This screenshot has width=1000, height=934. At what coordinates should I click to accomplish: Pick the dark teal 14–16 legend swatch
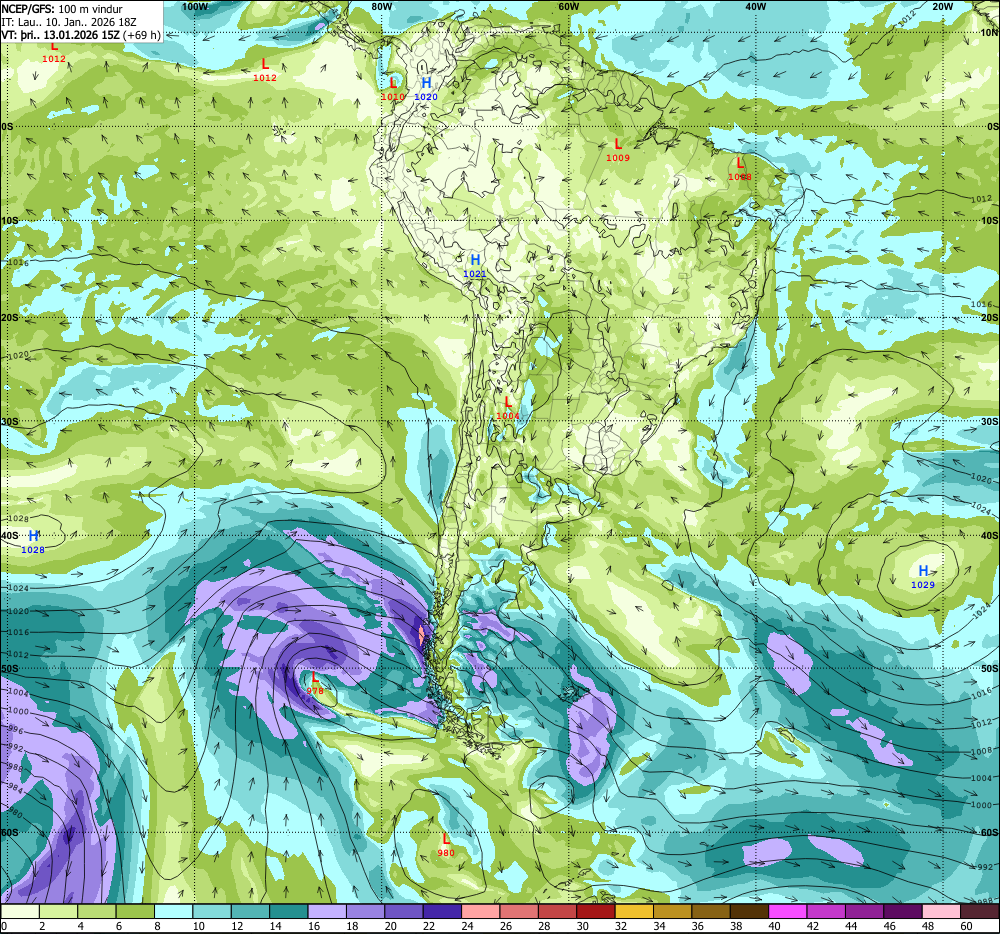289,911
